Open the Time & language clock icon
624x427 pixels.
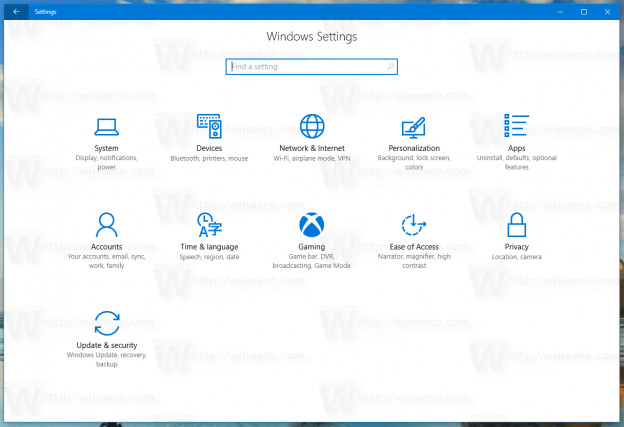pyautogui.click(x=209, y=224)
